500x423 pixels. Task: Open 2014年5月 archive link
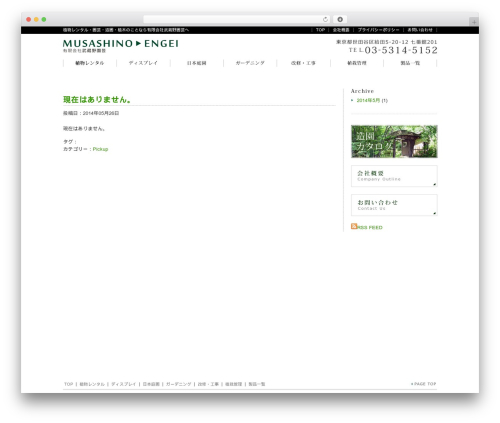click(x=368, y=100)
